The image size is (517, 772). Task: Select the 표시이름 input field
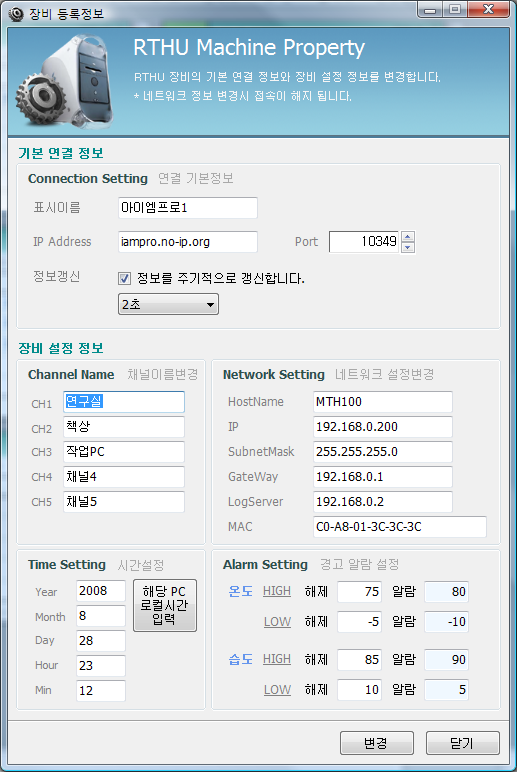point(188,208)
